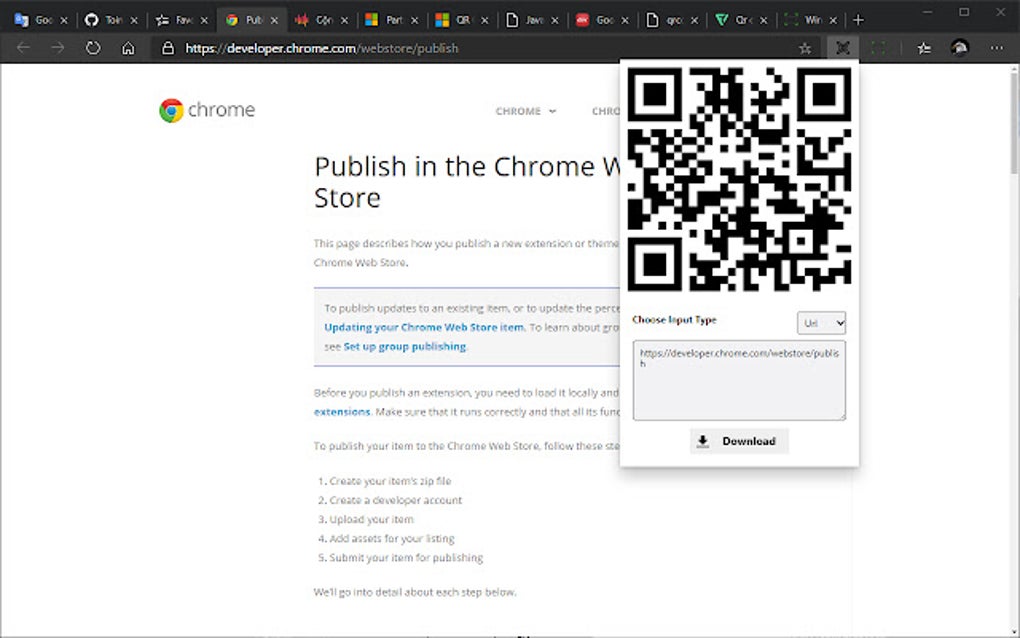This screenshot has height=638, width=1020.
Task: Click the Chrome logo on the page
Action: 207,110
